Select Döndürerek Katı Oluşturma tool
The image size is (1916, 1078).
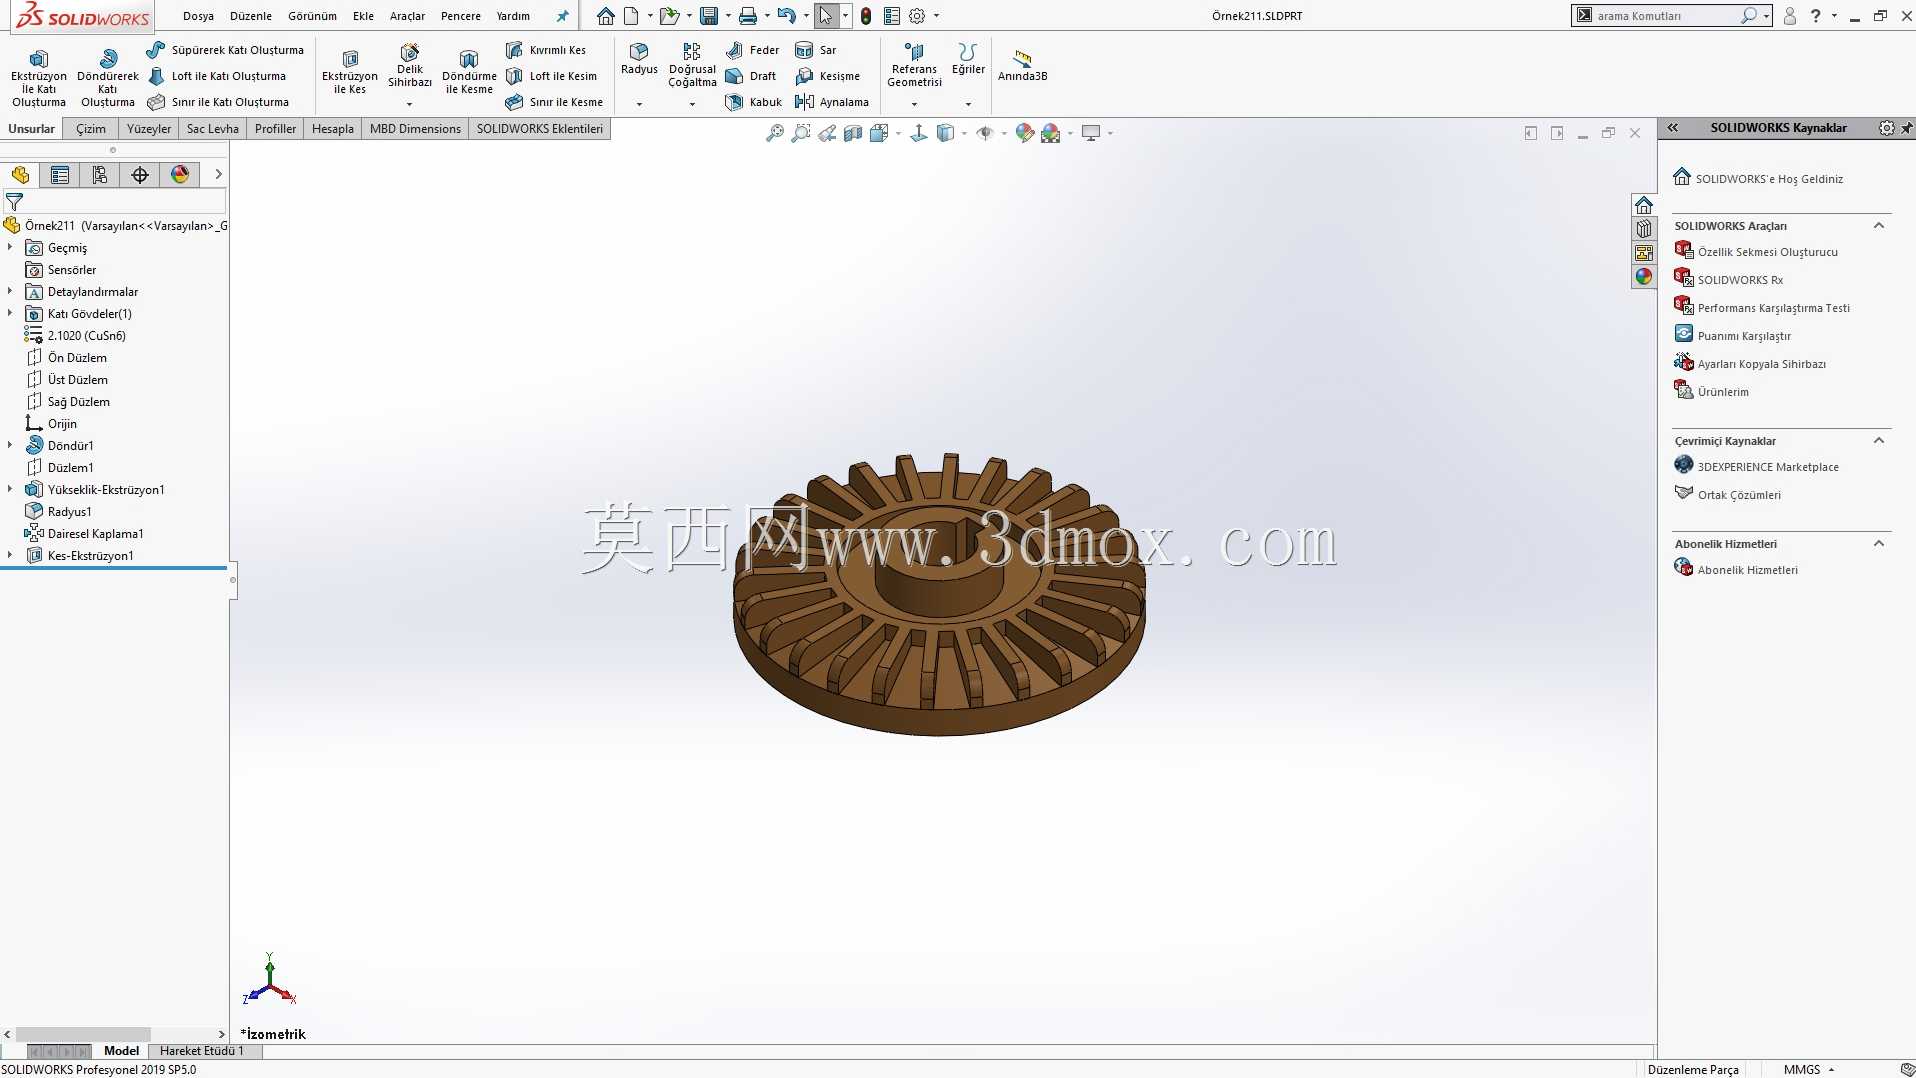[108, 78]
